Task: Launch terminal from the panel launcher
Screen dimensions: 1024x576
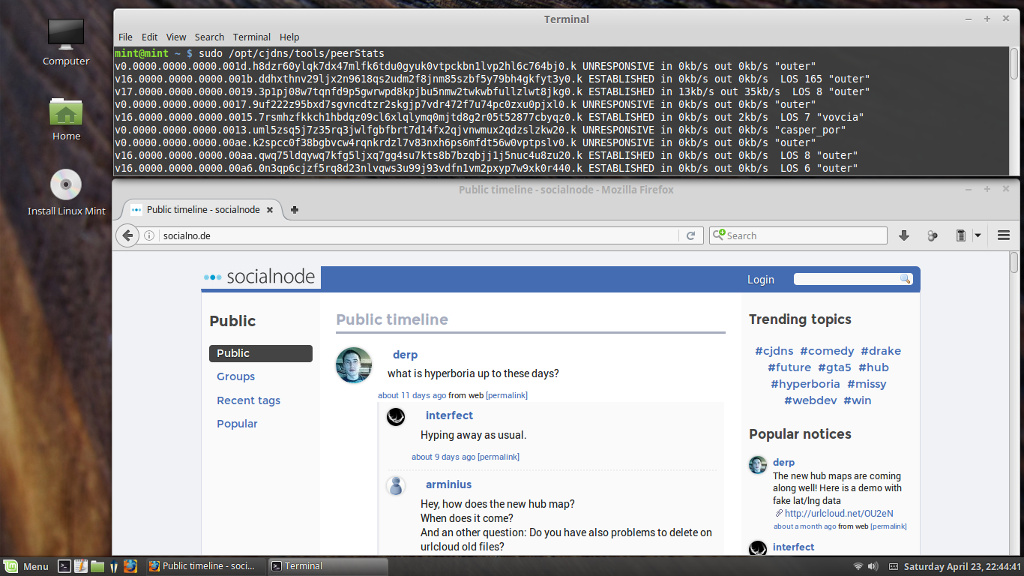Action: tap(64, 566)
